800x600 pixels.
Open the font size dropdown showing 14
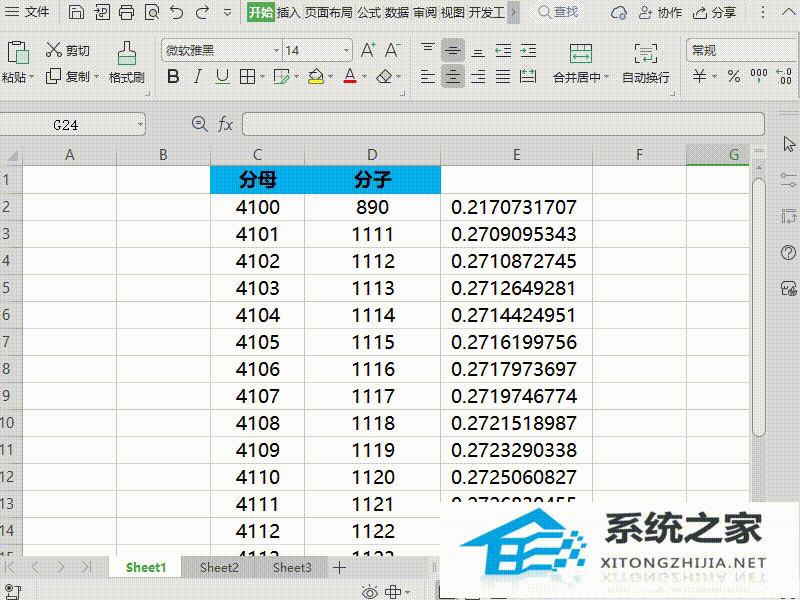pos(346,50)
